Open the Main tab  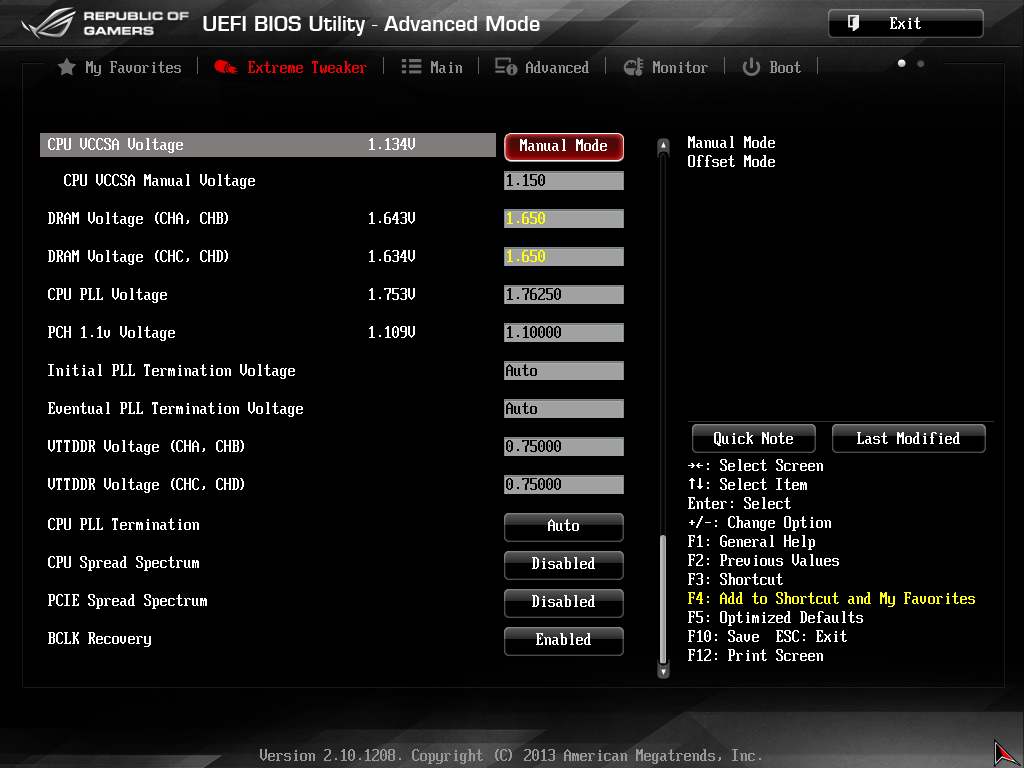click(432, 67)
